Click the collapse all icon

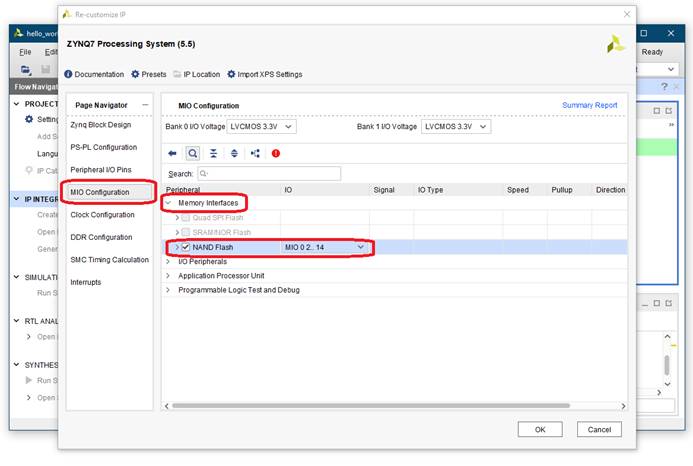pos(213,153)
